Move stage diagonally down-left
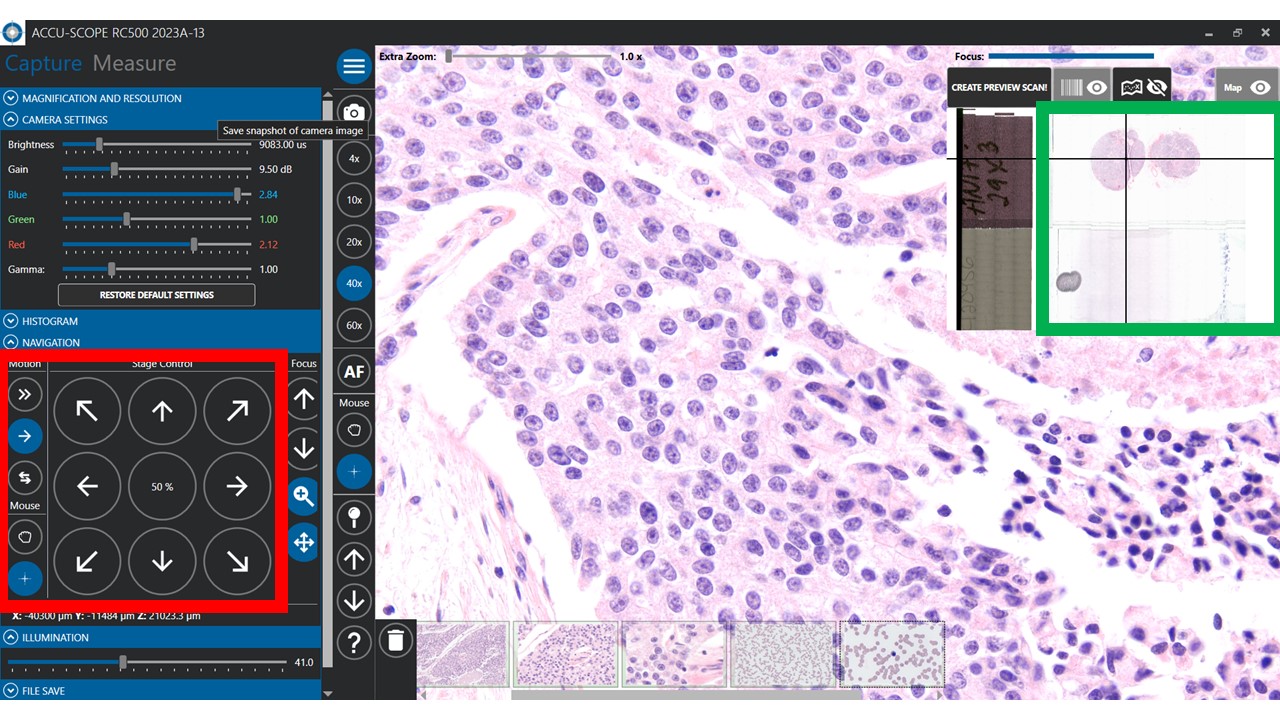1280x720 pixels. tap(87, 561)
